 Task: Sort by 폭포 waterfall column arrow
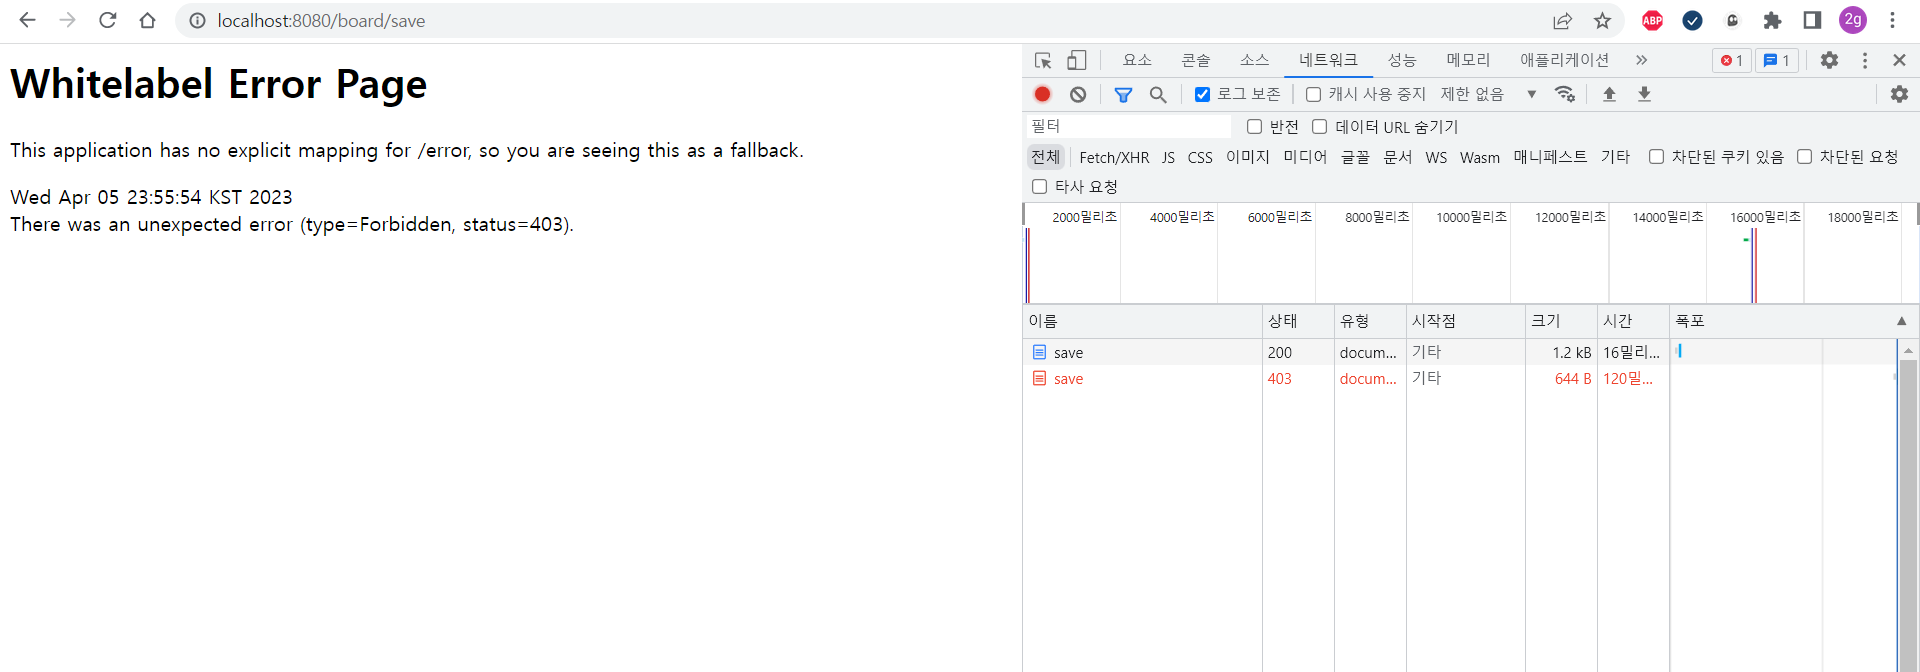pos(1902,321)
